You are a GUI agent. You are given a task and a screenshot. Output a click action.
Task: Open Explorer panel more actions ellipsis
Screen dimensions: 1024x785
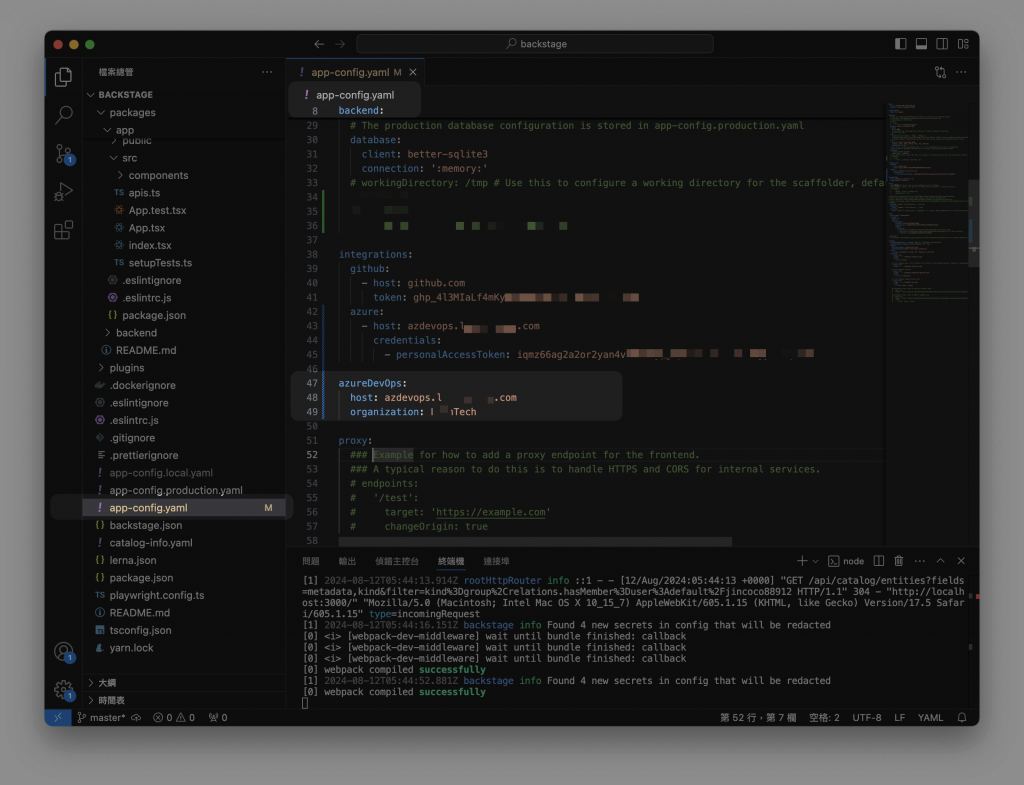coord(267,72)
